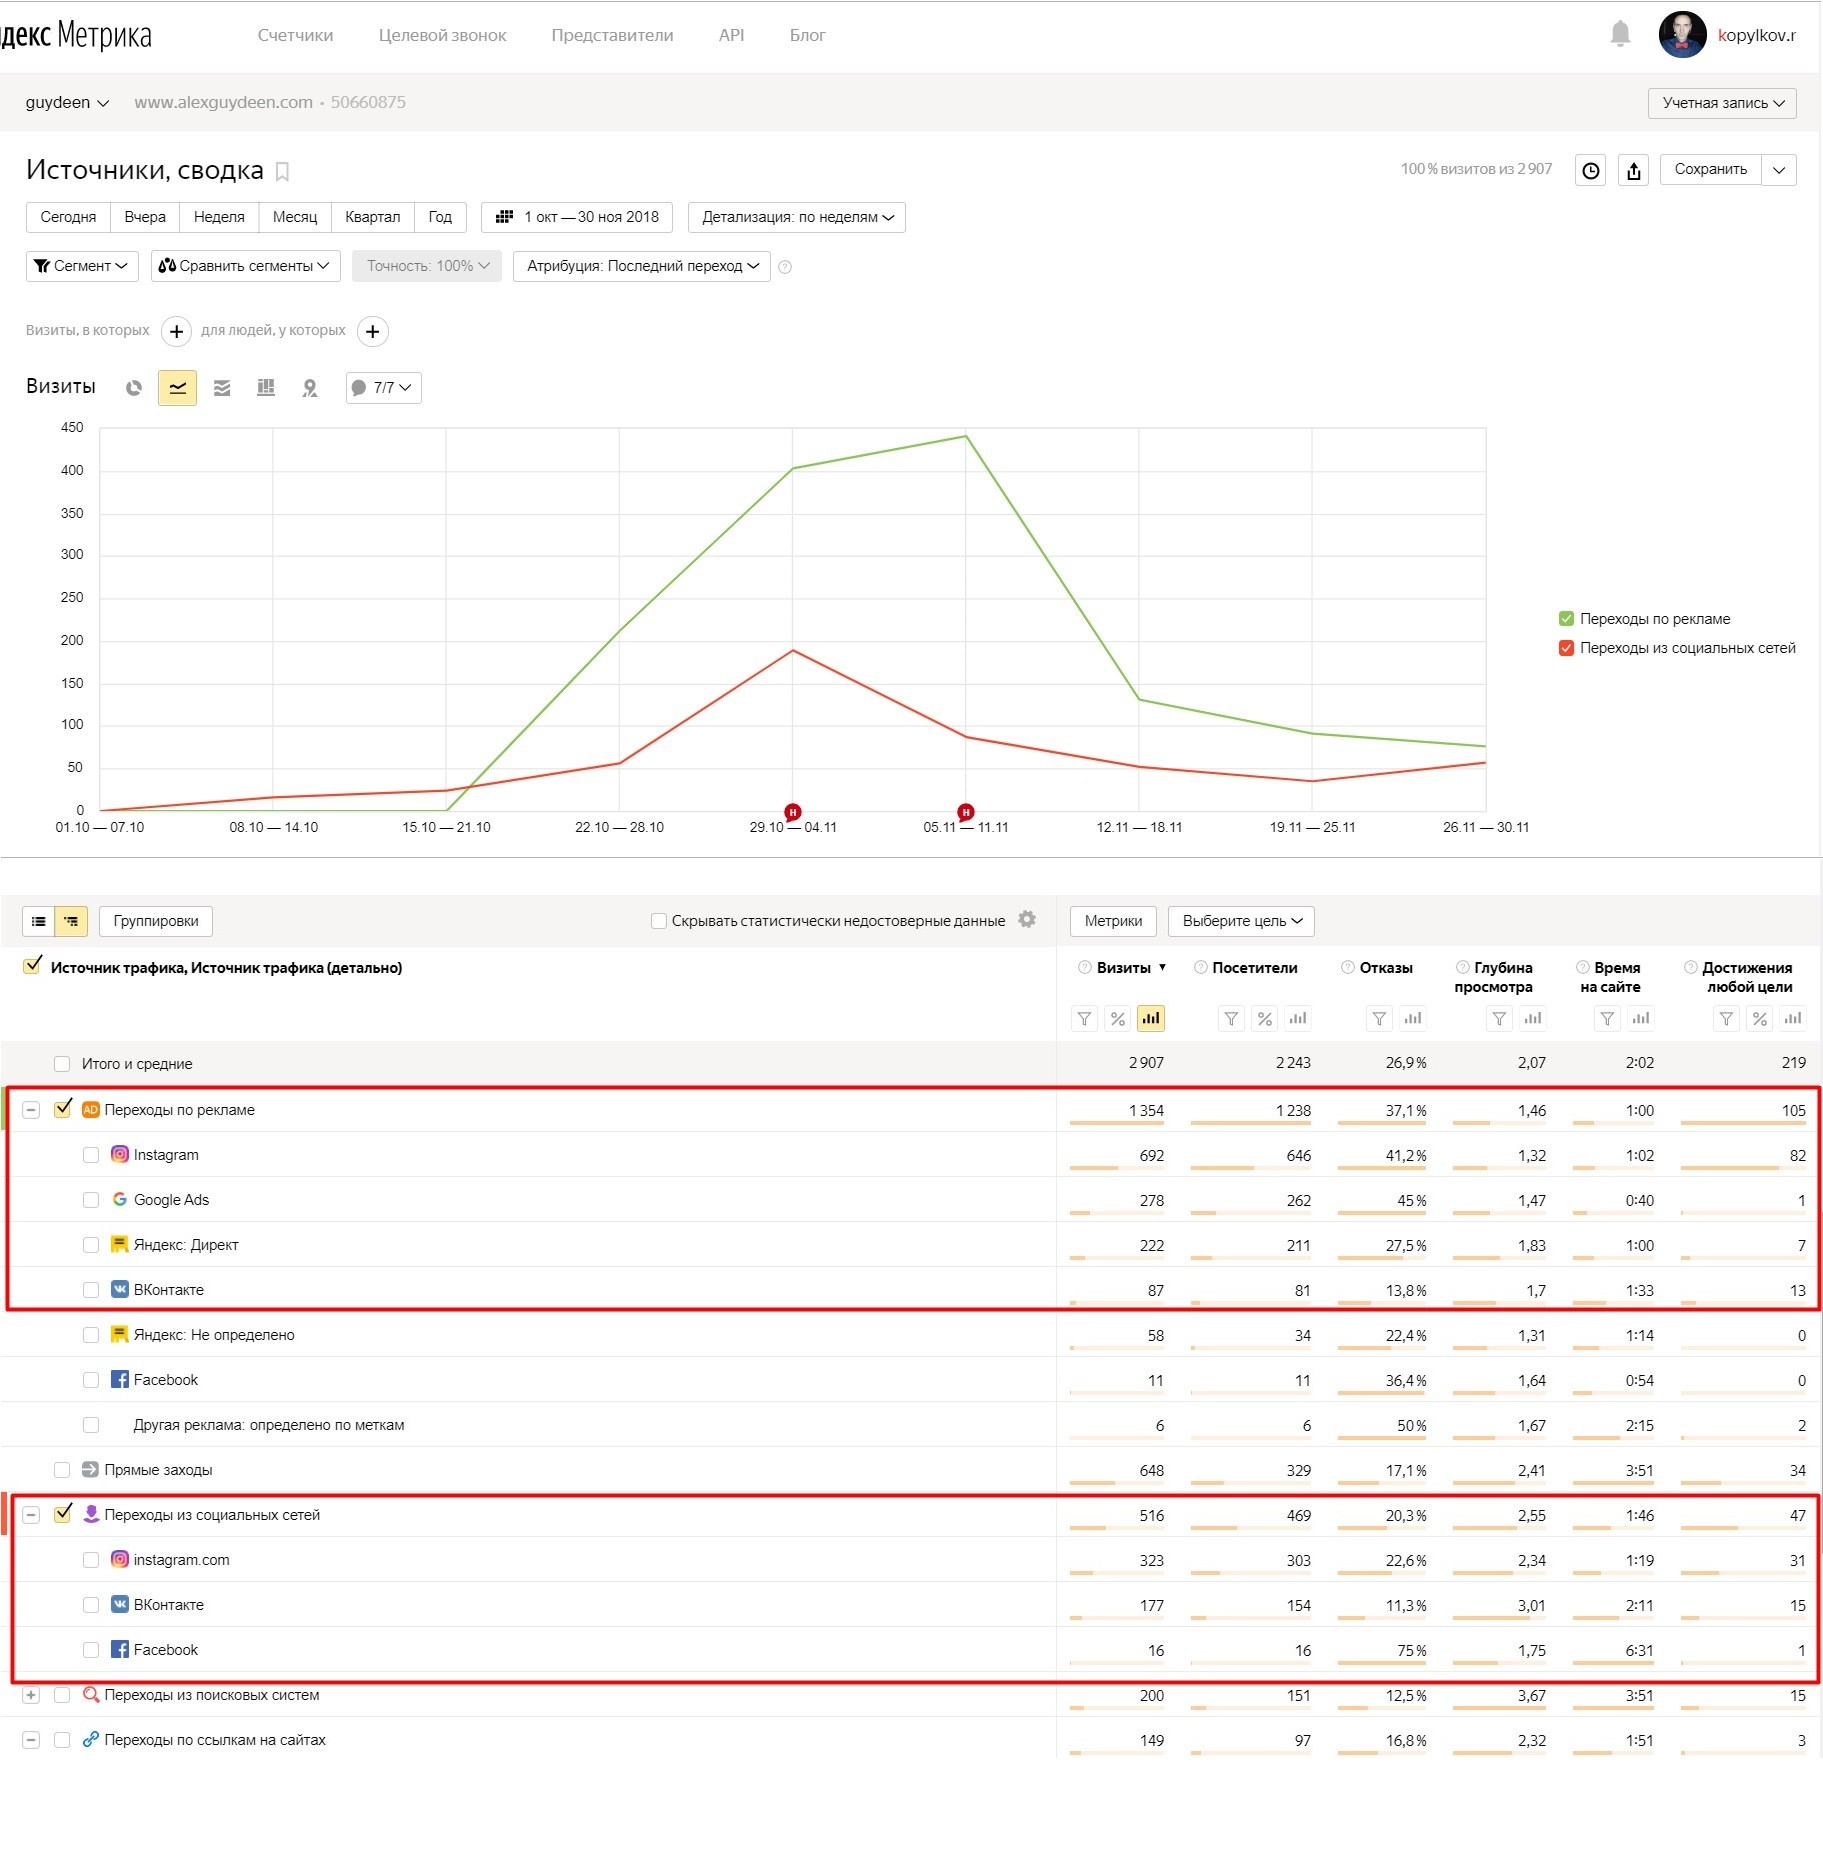
Task: Check the Google Ads row checkbox
Action: (91, 1200)
